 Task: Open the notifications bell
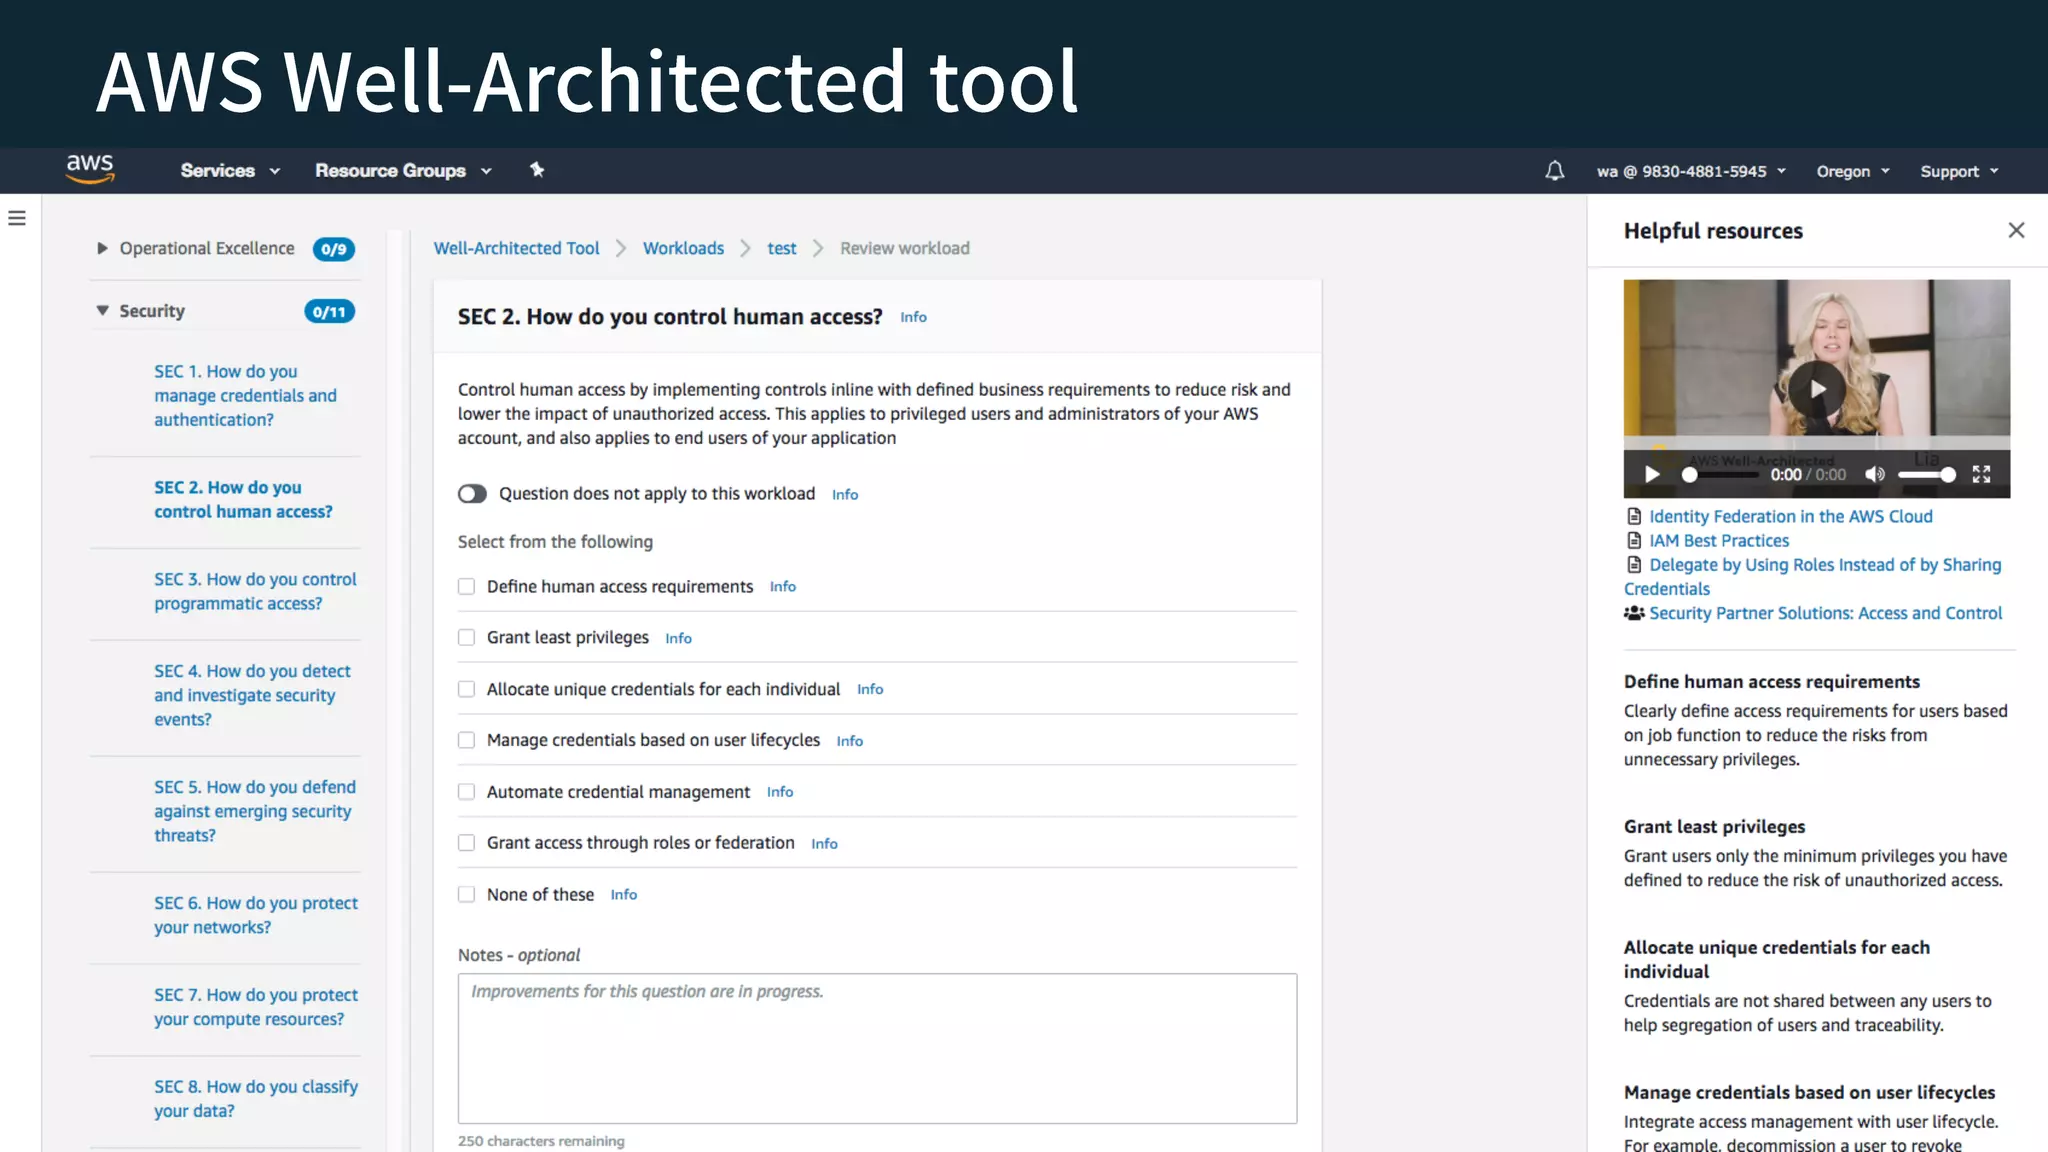click(x=1554, y=171)
